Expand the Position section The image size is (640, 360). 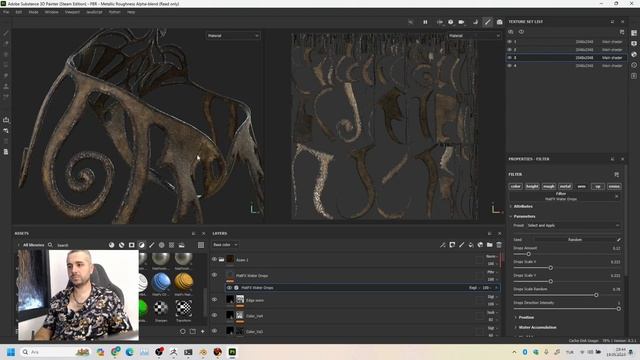pos(526,317)
